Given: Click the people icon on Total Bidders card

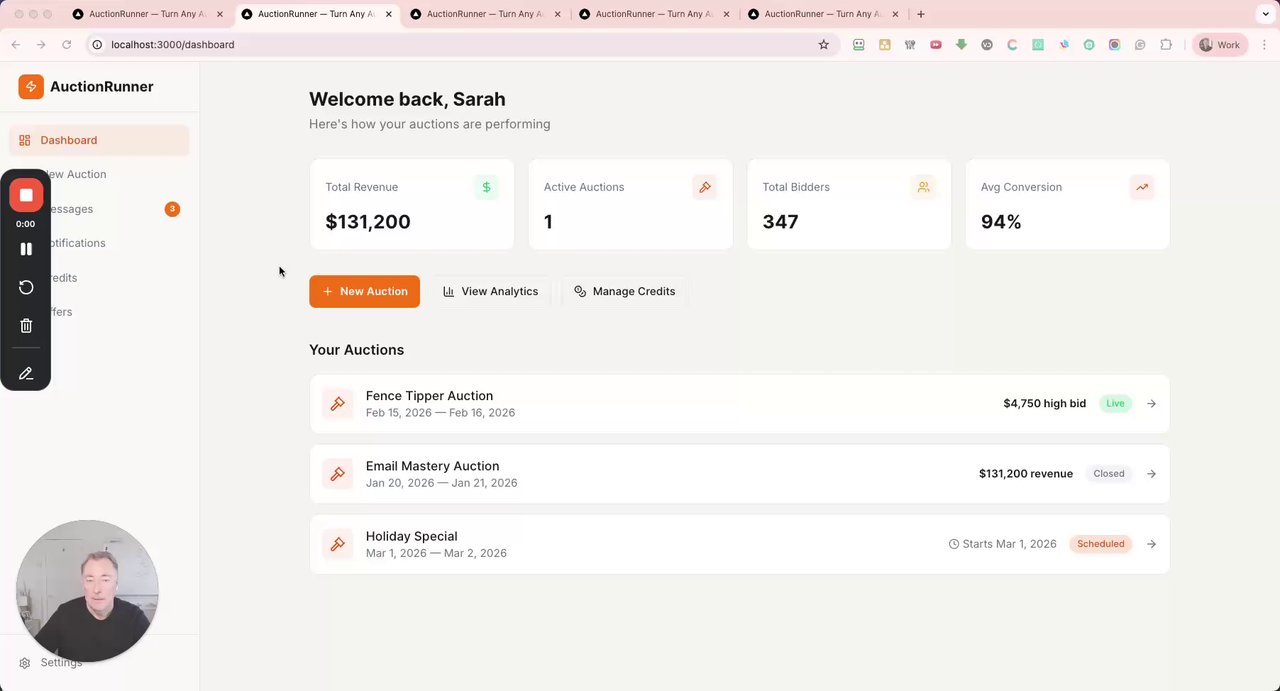Looking at the screenshot, I should [x=923, y=187].
